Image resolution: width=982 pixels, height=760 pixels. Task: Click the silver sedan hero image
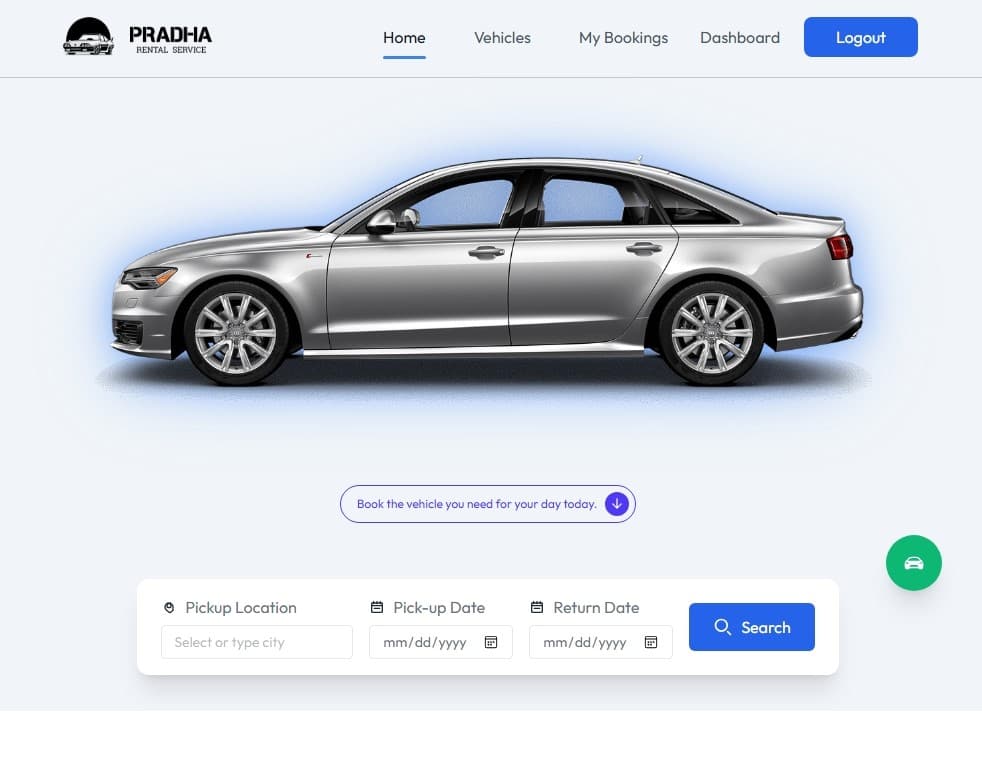(487, 270)
